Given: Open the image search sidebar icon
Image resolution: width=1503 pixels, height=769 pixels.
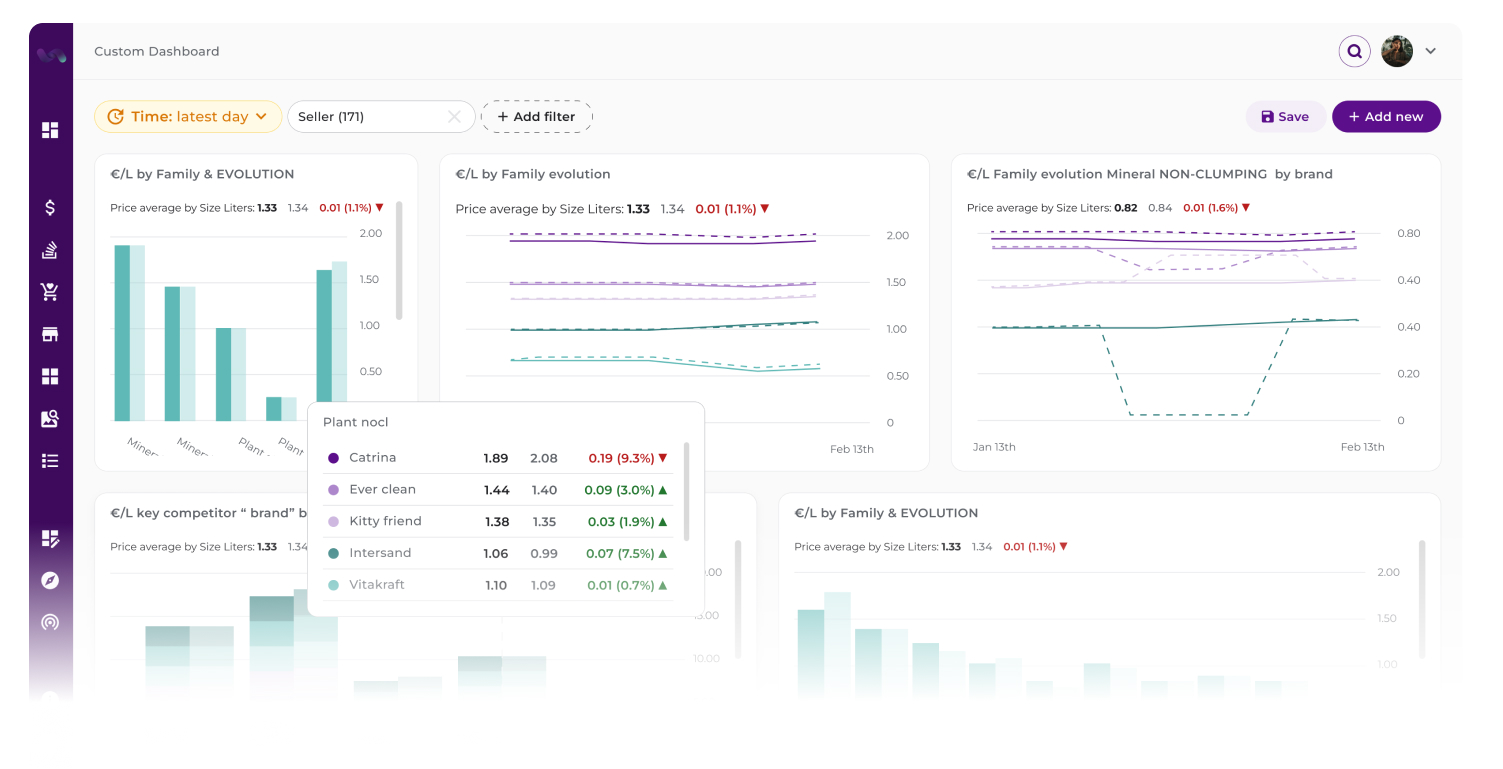Looking at the screenshot, I should pos(50,419).
